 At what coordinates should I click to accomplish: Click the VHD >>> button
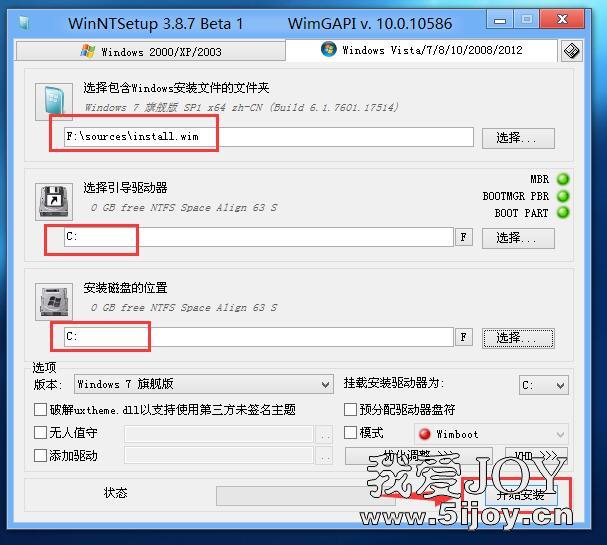pos(537,456)
